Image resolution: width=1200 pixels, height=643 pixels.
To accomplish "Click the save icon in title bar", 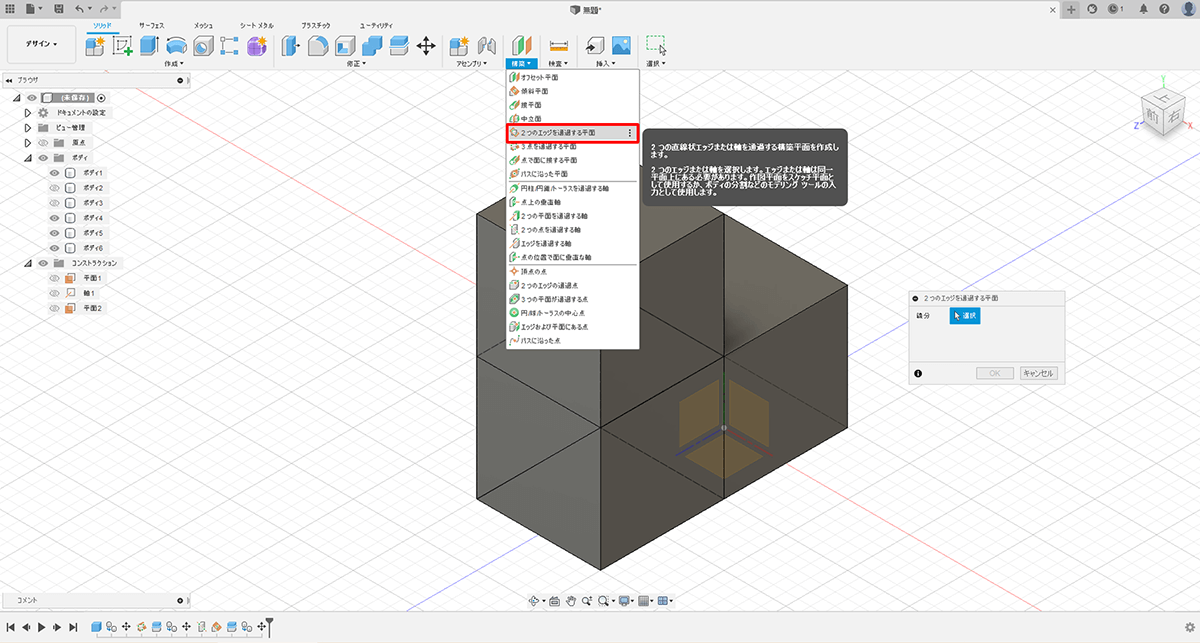I will [x=60, y=9].
